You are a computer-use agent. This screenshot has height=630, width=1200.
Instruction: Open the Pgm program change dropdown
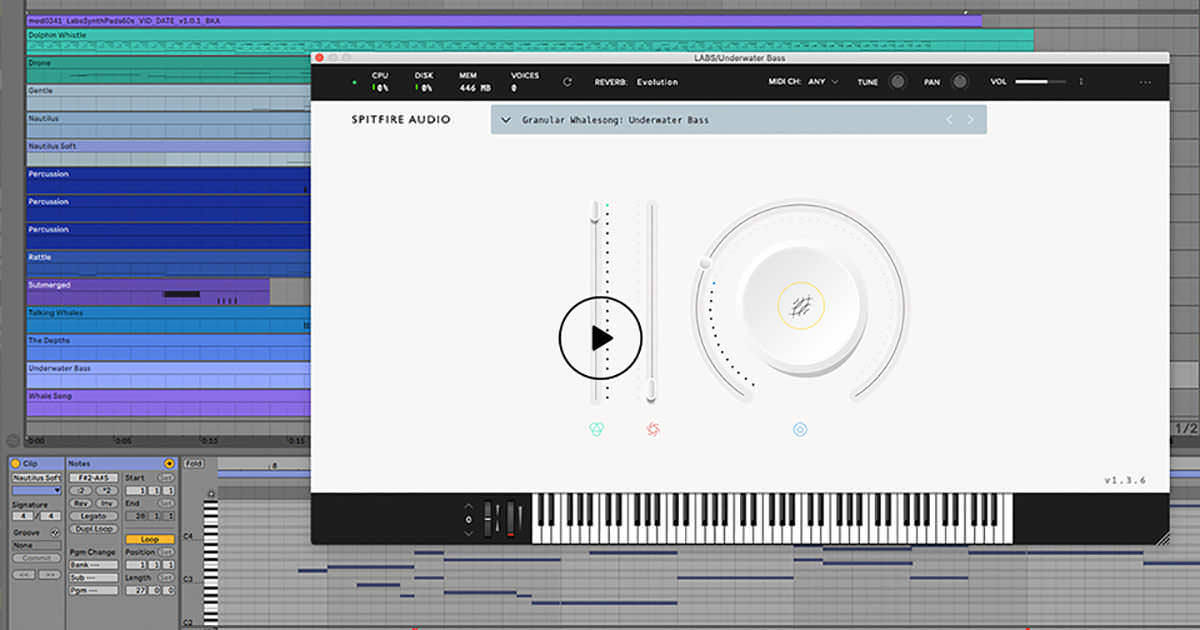tap(94, 591)
